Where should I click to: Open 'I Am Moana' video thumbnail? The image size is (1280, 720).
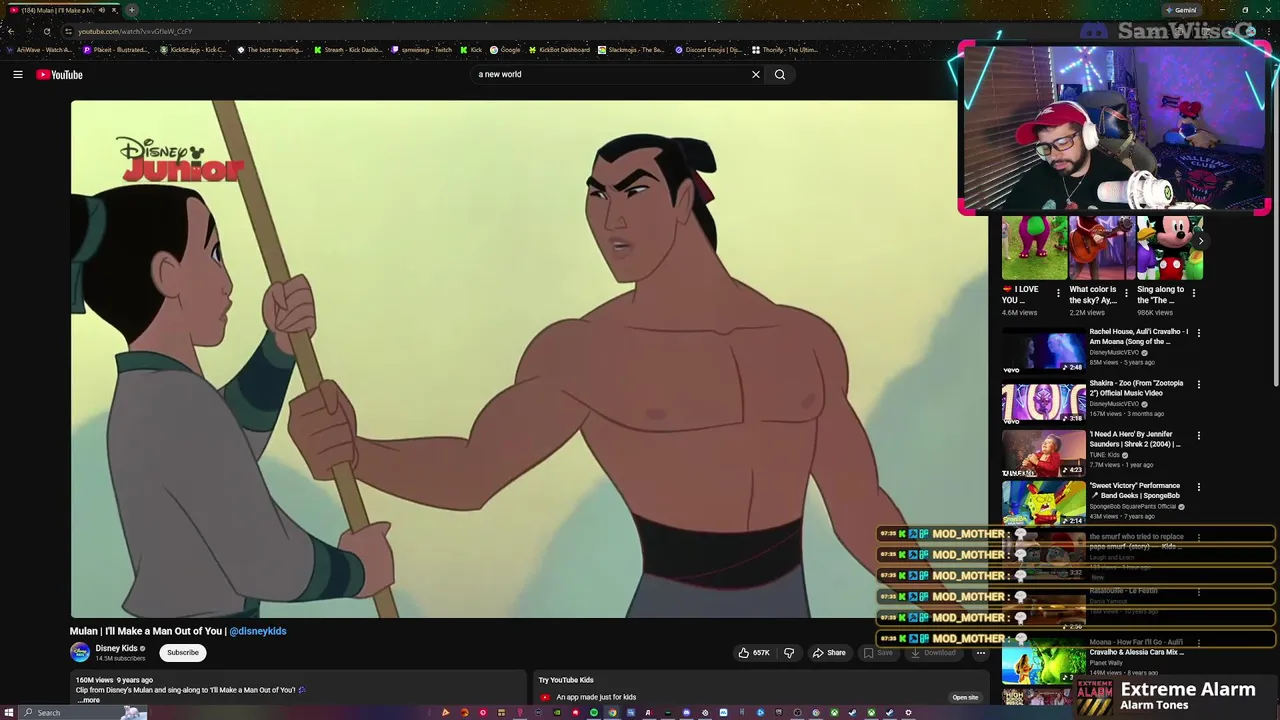coord(1043,351)
